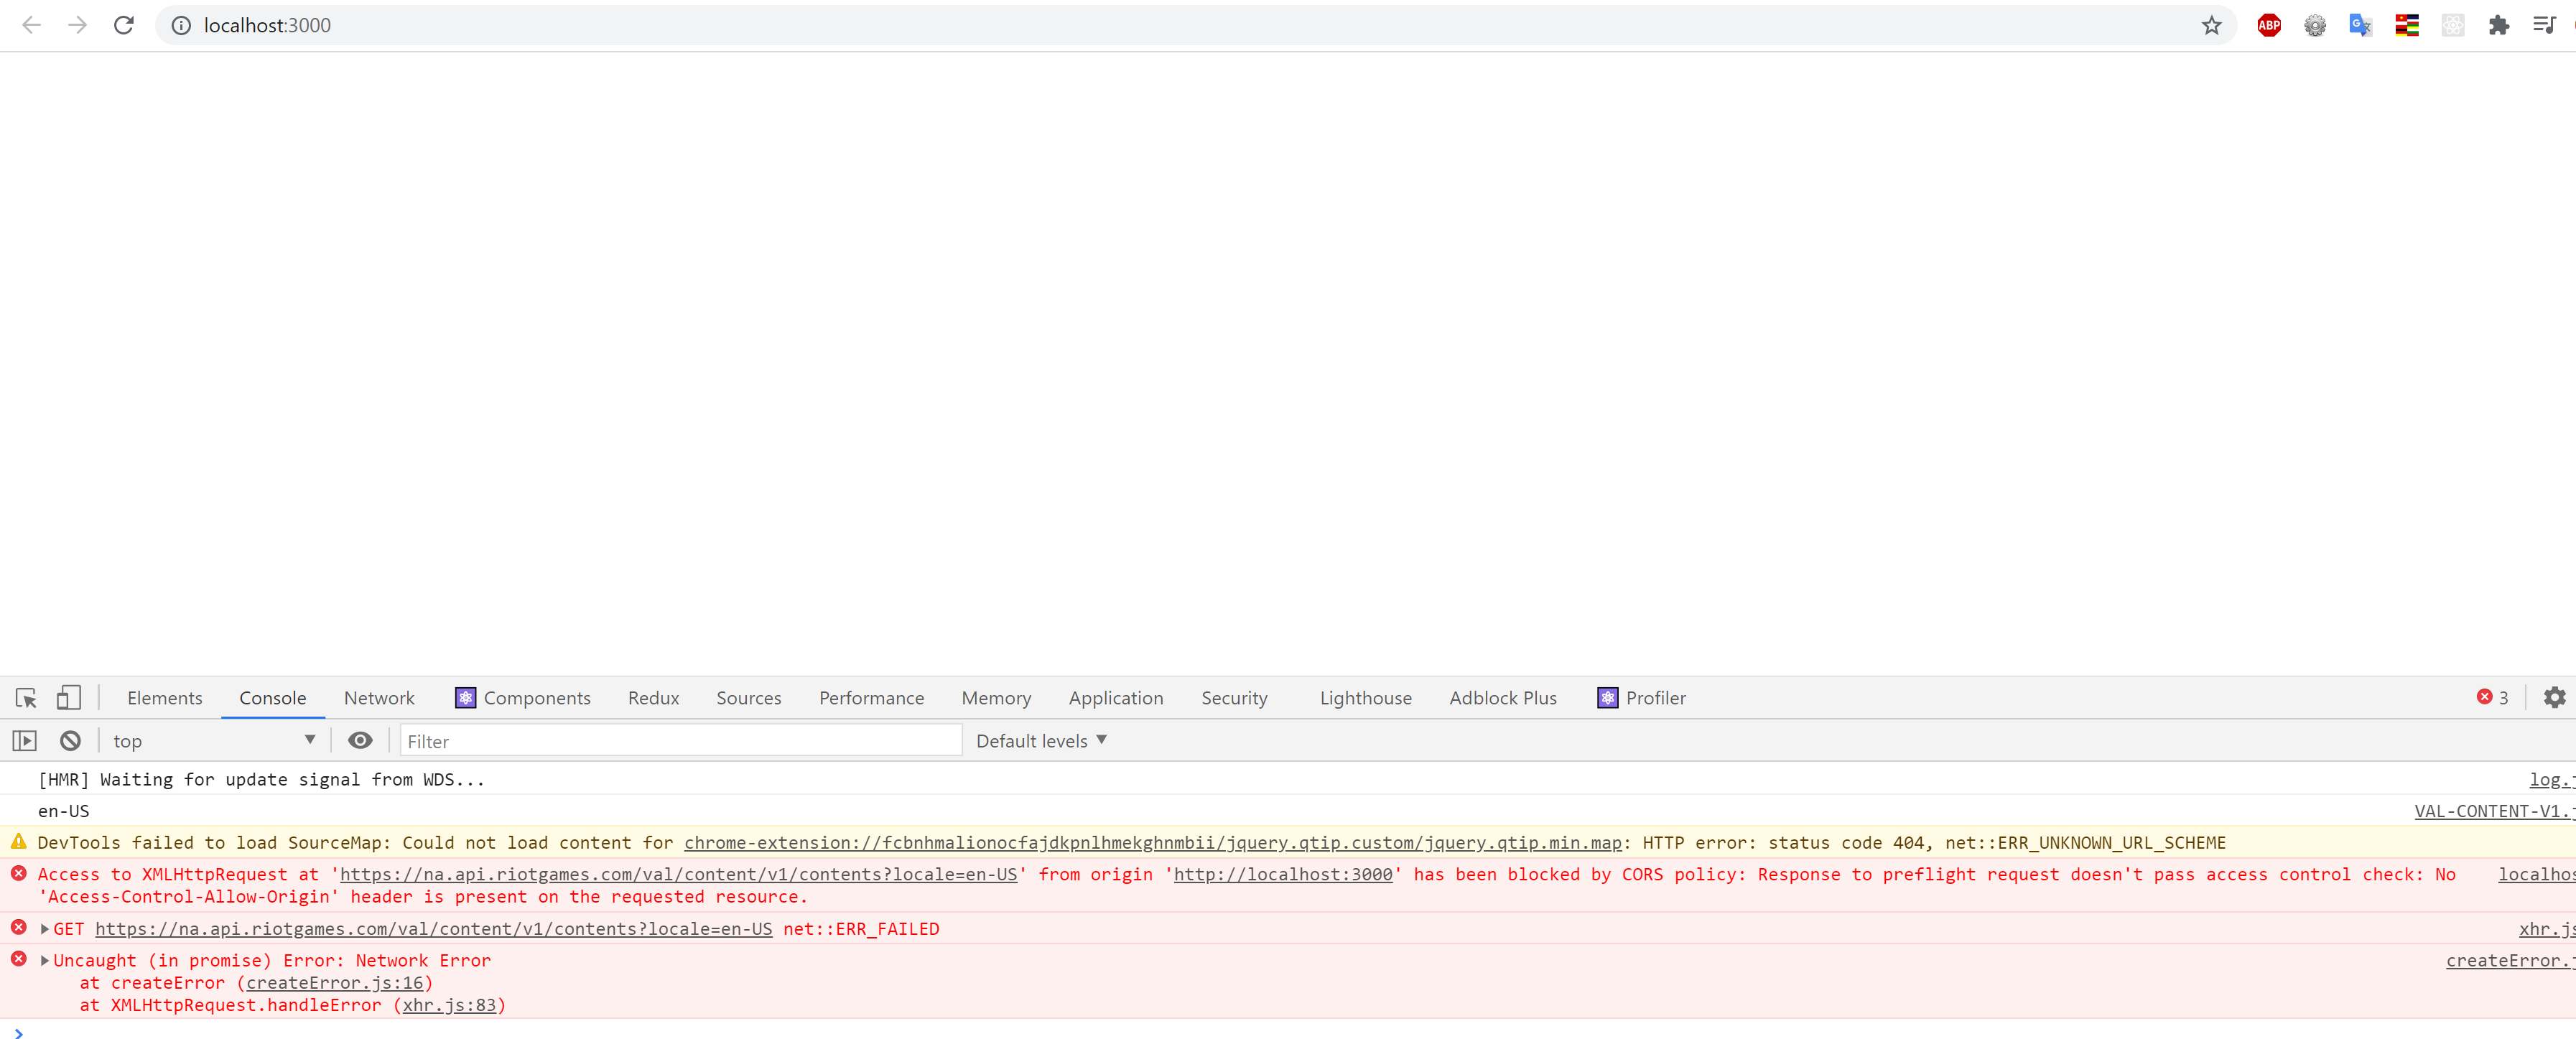Open DevTools settings gear
The image size is (2576, 1039).
point(2554,697)
